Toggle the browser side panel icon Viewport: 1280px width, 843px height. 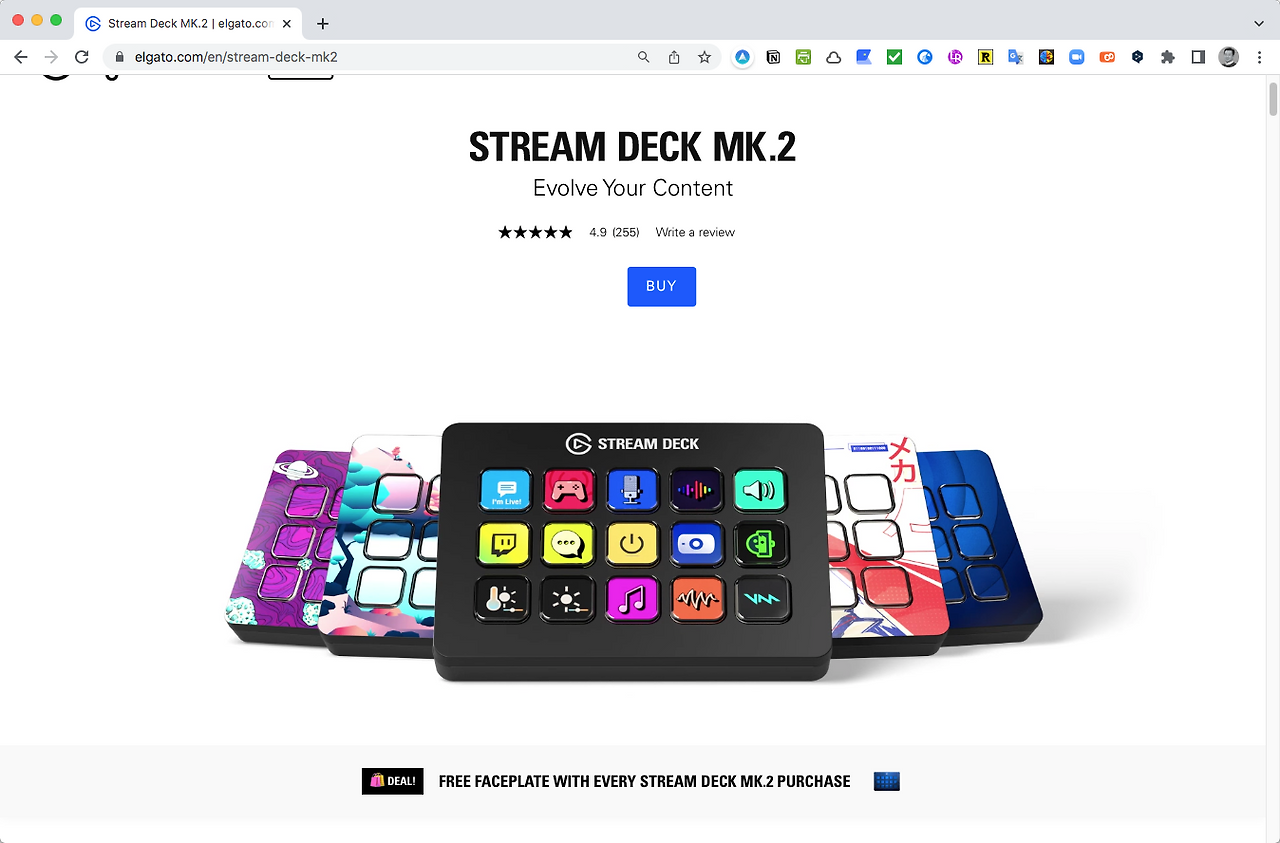[1198, 57]
